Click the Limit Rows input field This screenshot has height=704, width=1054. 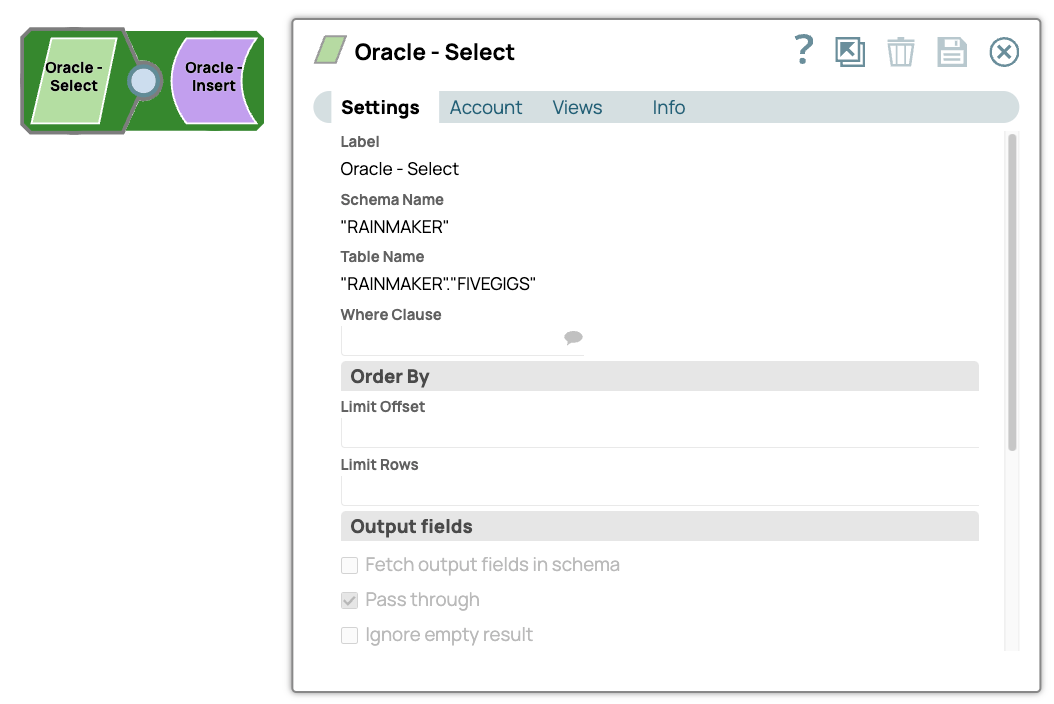[x=659, y=491]
